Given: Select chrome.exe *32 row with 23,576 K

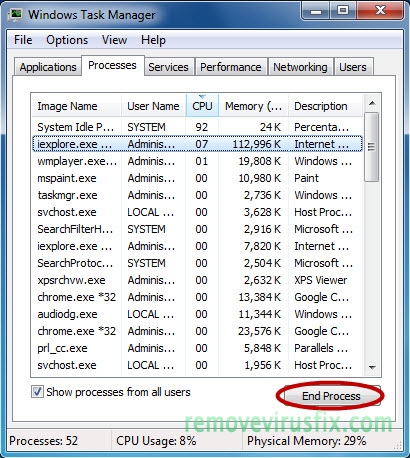Looking at the screenshot, I should click(x=197, y=331).
